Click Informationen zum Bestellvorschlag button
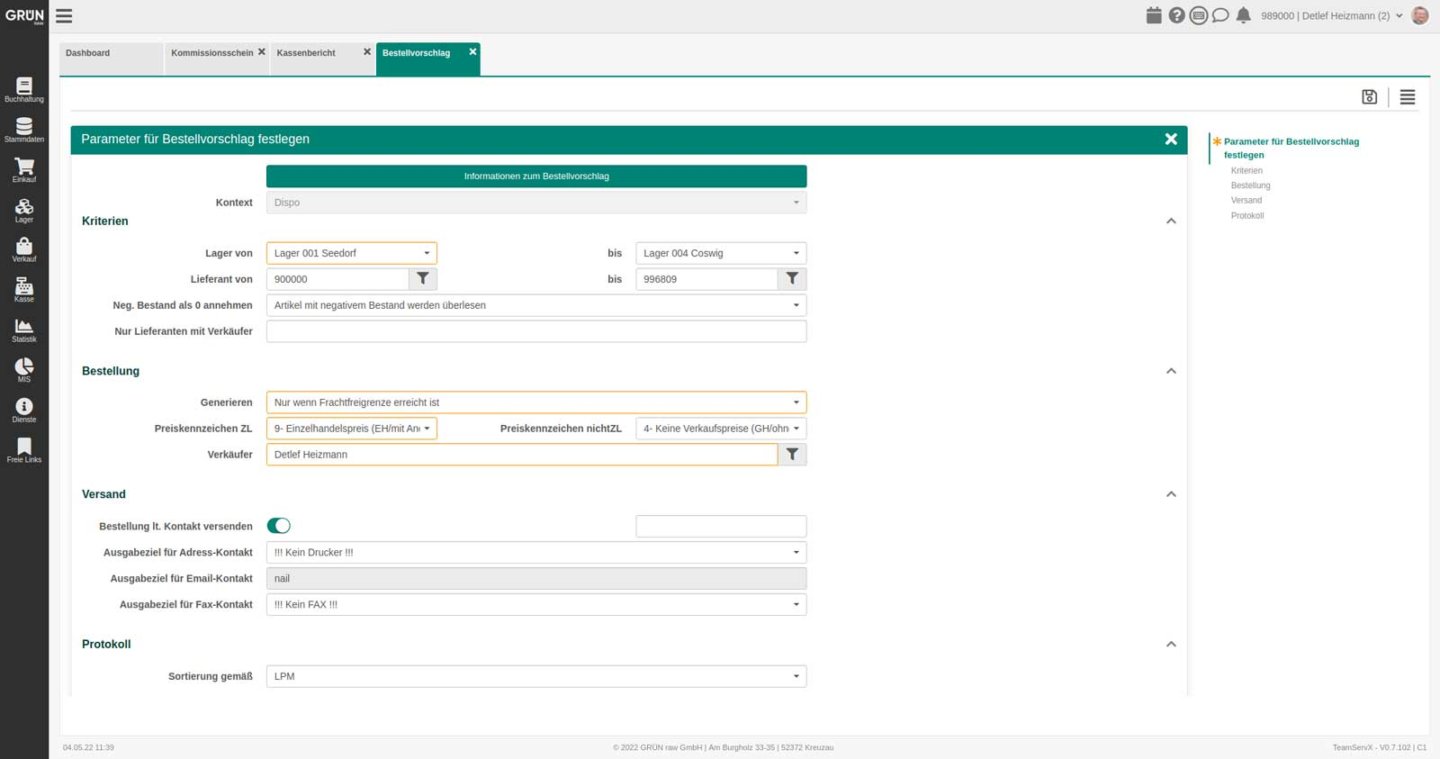Viewport: 1440px width, 759px height. point(536,176)
